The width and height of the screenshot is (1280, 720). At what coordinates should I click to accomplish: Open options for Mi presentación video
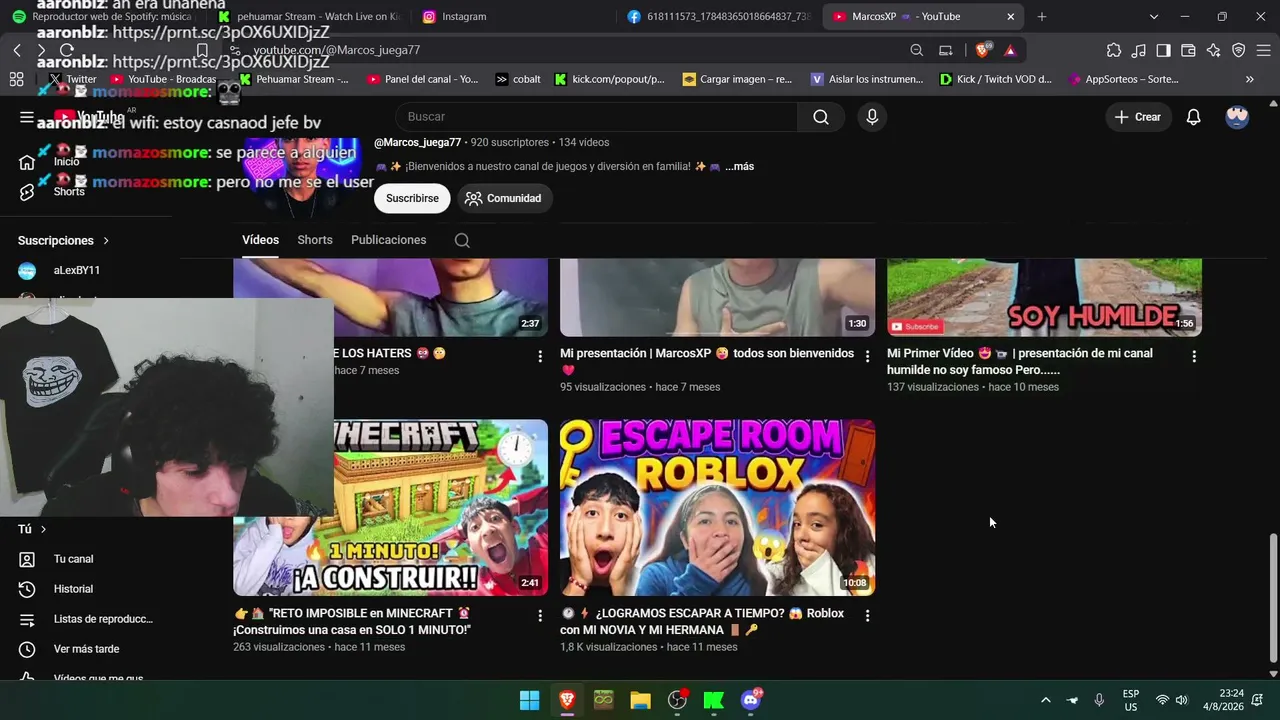click(x=867, y=356)
